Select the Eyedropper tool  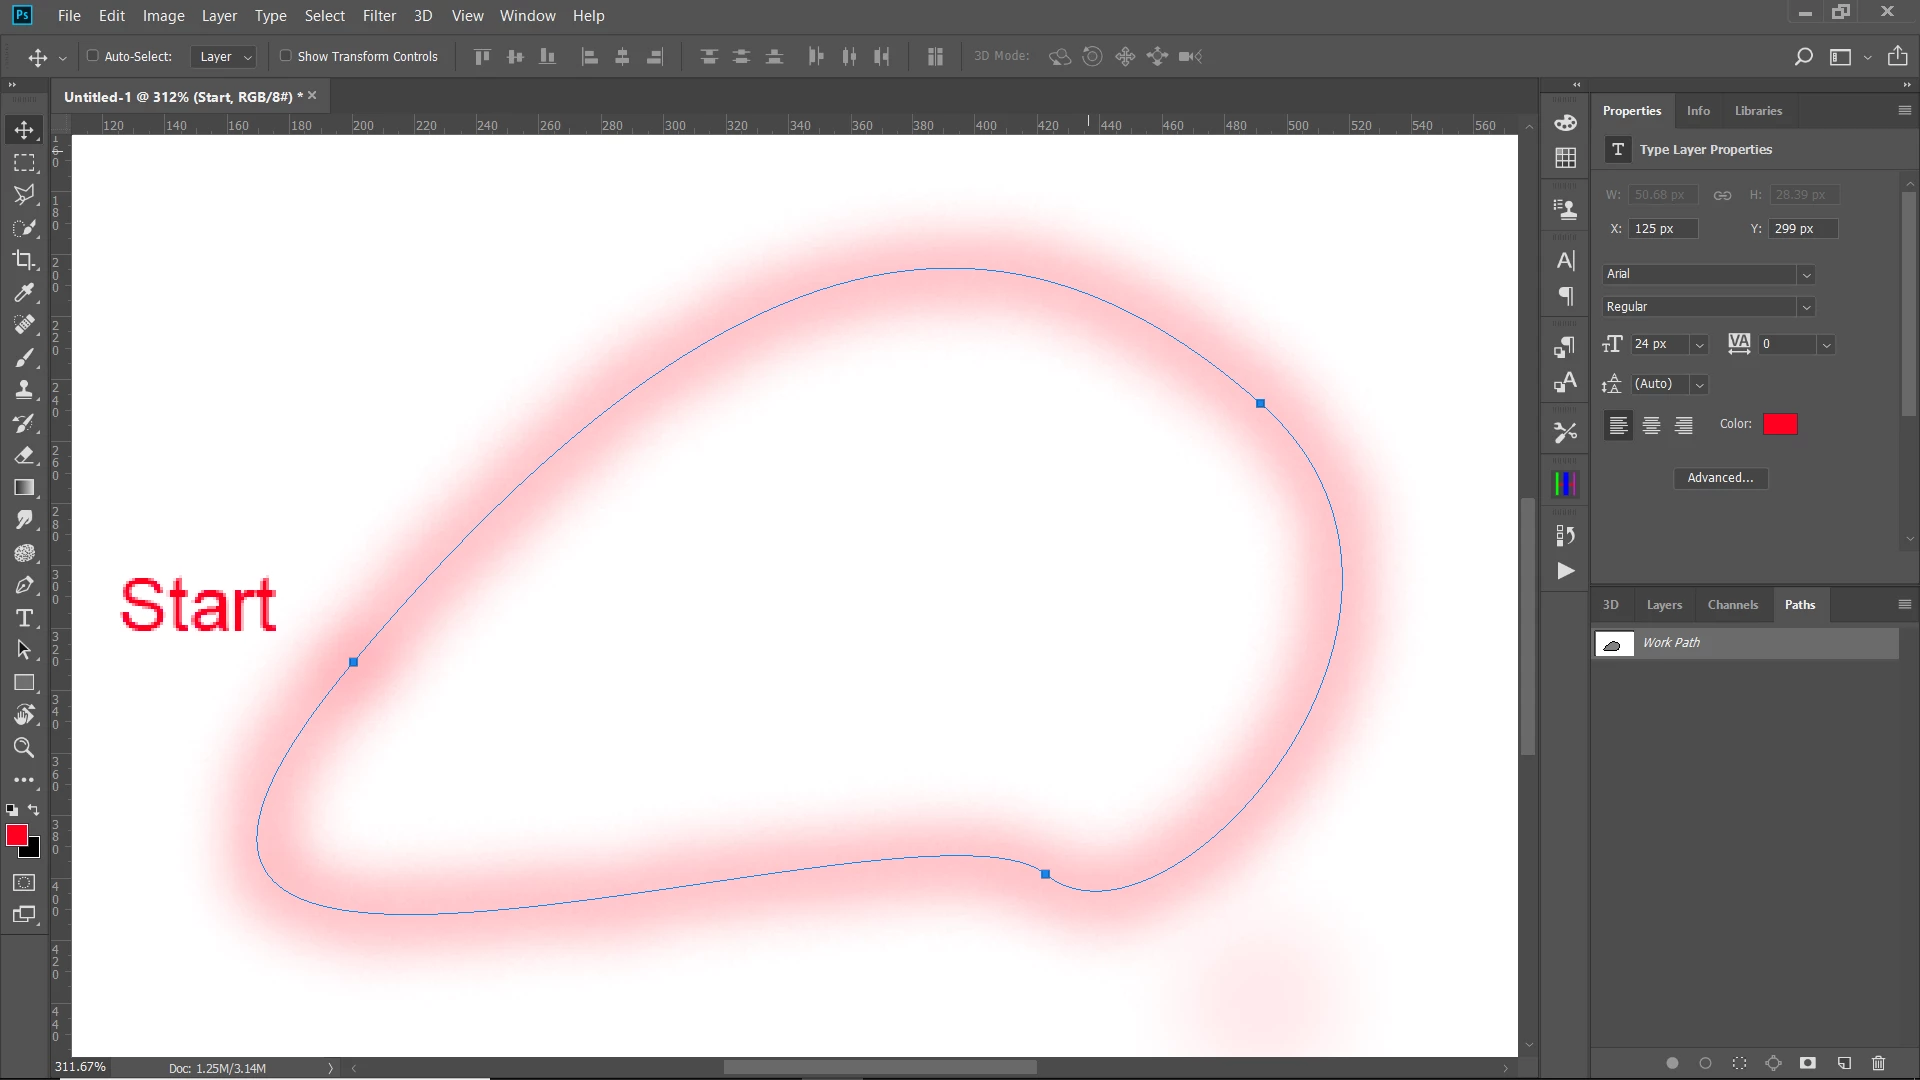coord(24,293)
